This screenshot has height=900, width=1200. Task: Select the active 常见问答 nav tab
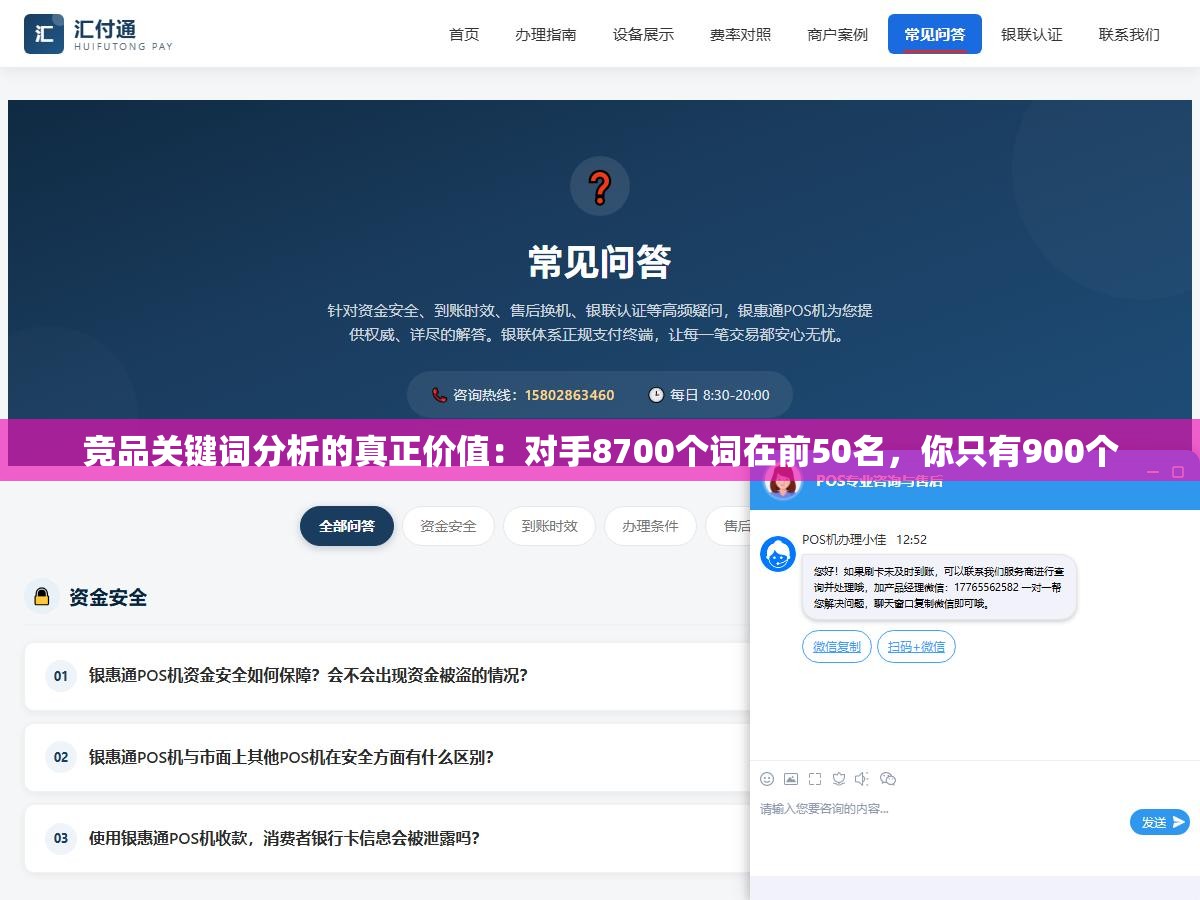[x=935, y=34]
